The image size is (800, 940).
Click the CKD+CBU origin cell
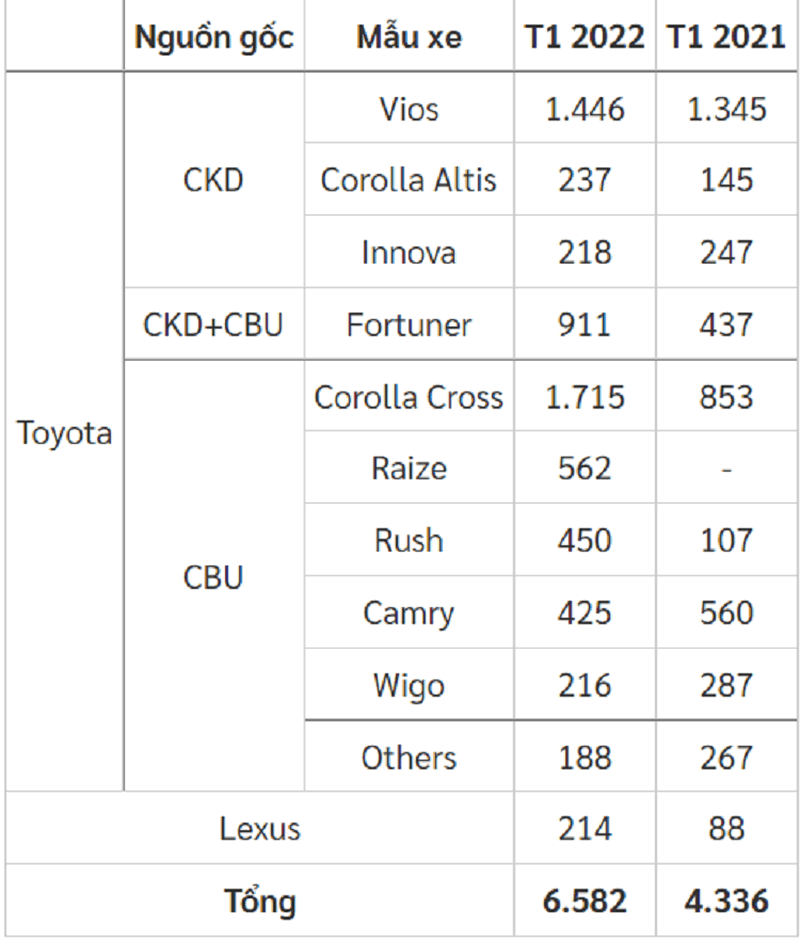214,324
